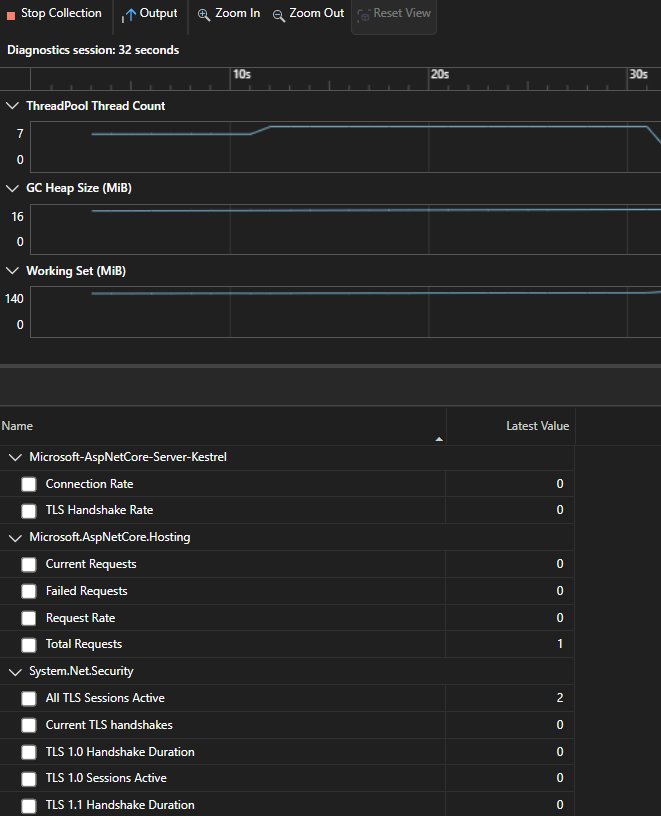661x816 pixels.
Task: Click the ThreadPool Thread Count graph area
Action: coord(346,147)
